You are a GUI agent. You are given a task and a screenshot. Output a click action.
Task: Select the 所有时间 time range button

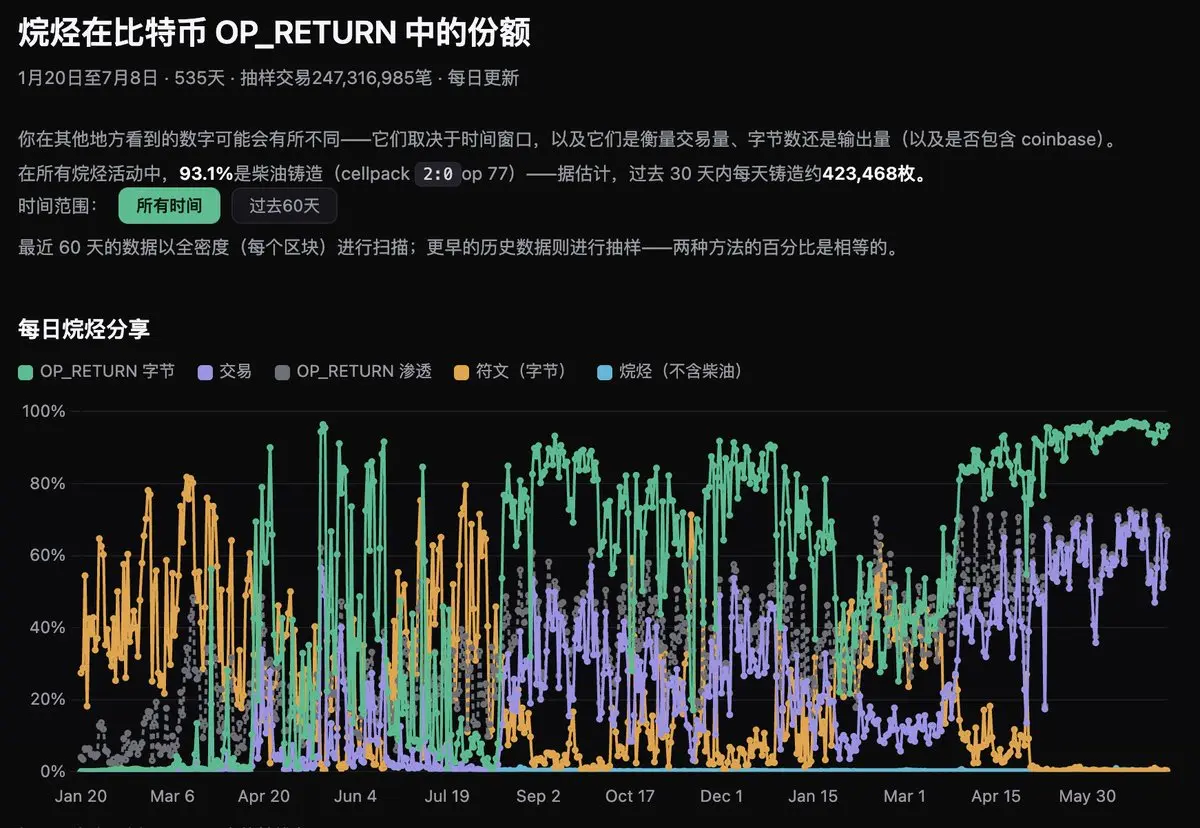pyautogui.click(x=169, y=206)
